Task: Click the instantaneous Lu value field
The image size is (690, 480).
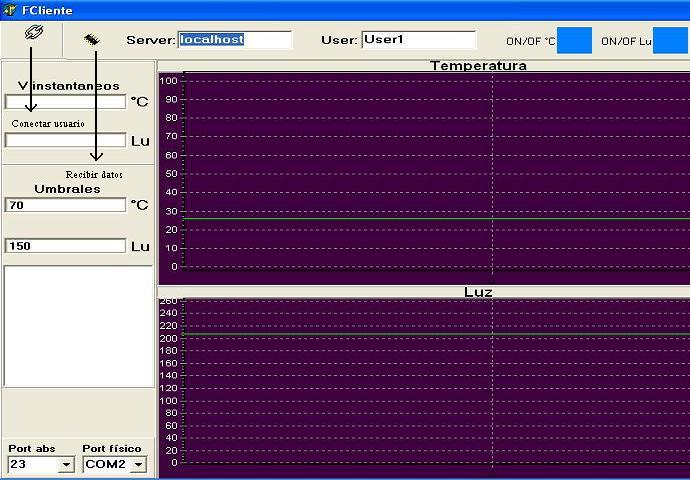Action: pos(65,140)
